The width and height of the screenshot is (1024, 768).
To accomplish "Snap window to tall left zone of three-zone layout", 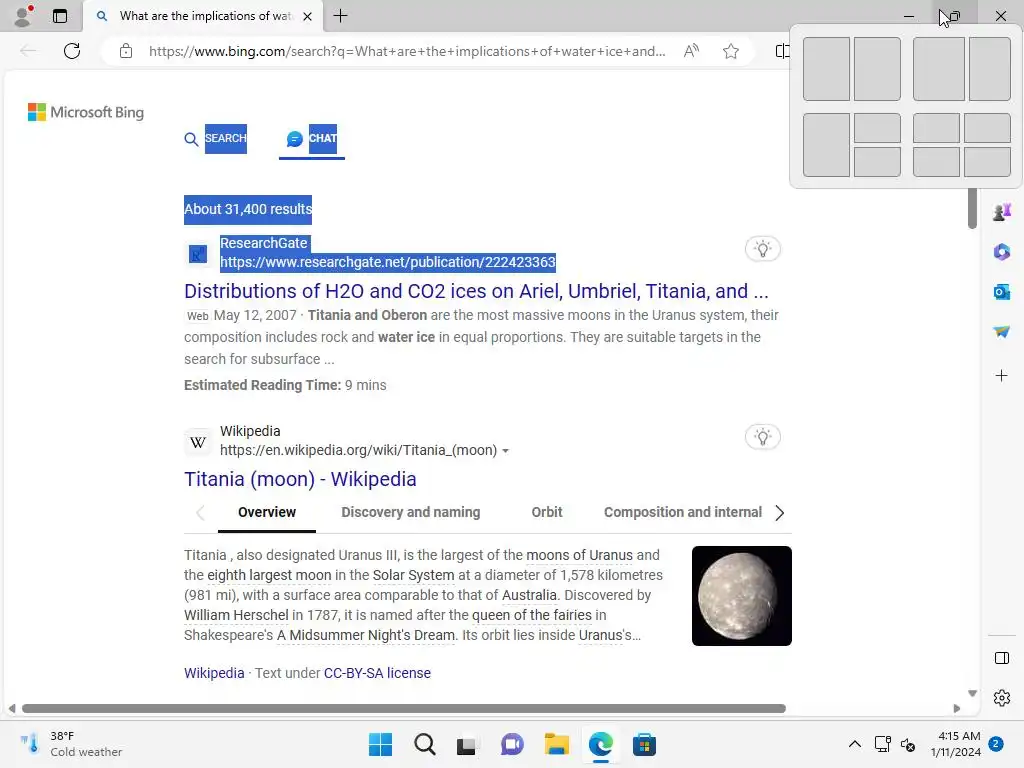I will (x=826, y=145).
